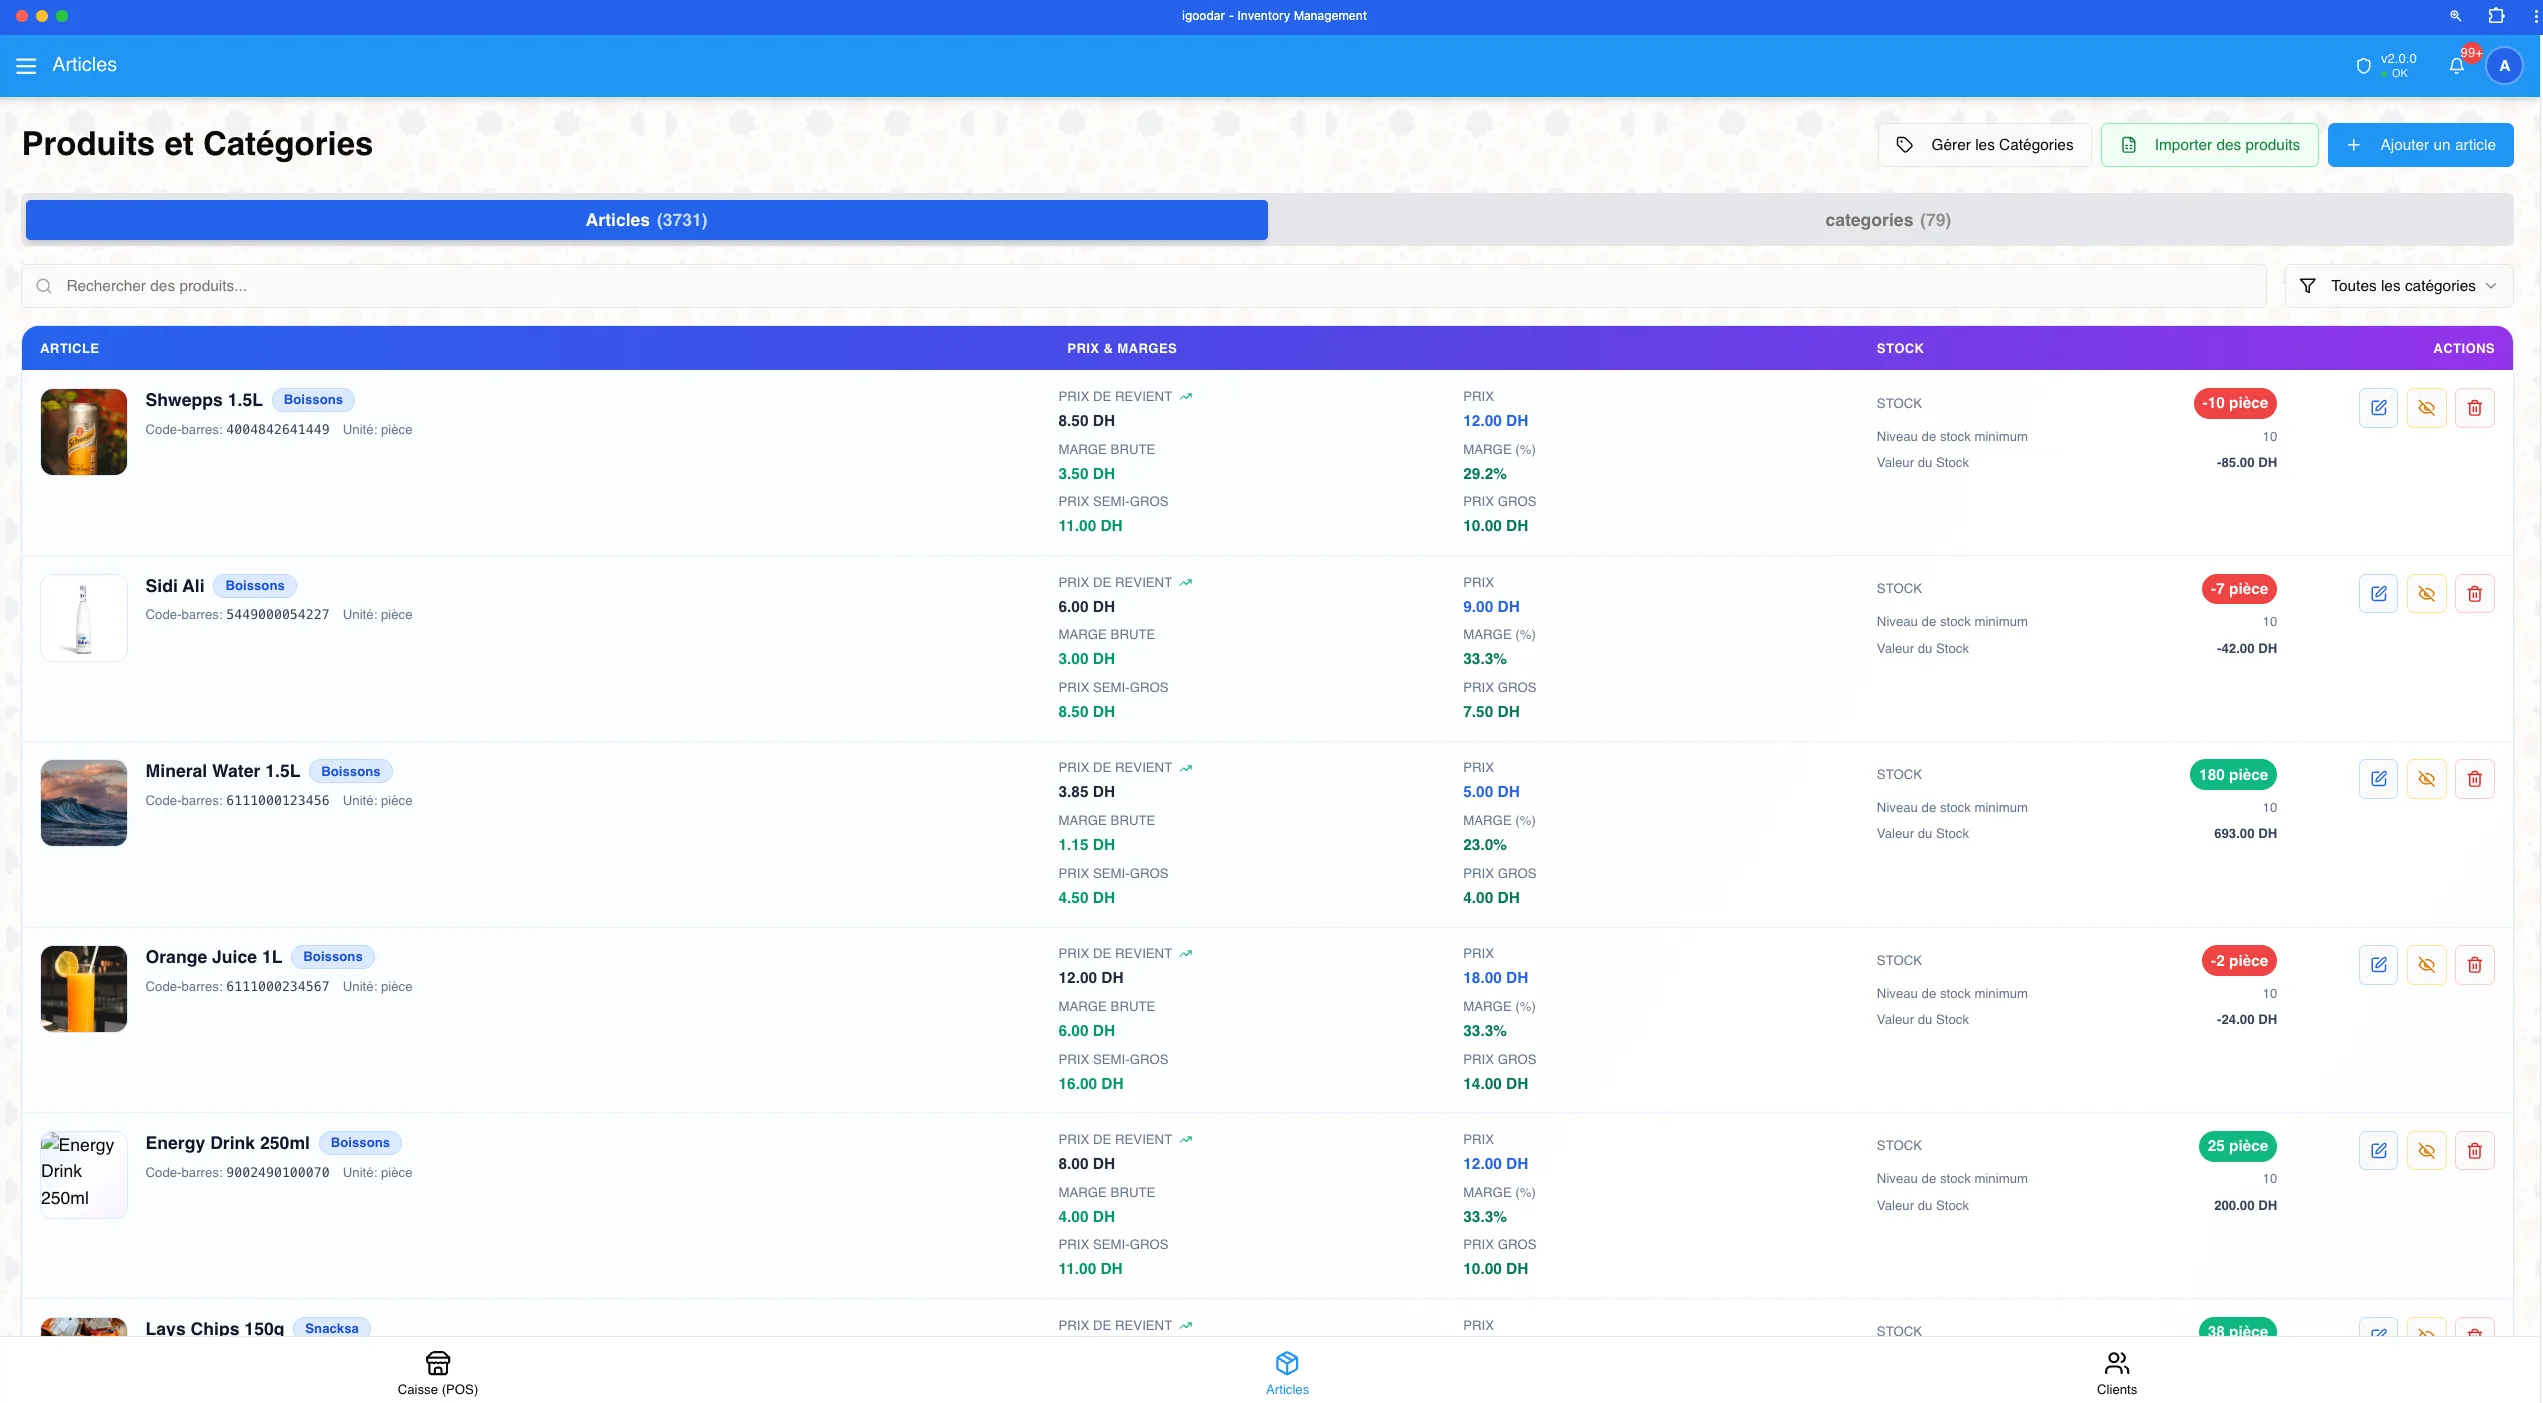
Task: Click Importer des produits button
Action: point(2208,145)
